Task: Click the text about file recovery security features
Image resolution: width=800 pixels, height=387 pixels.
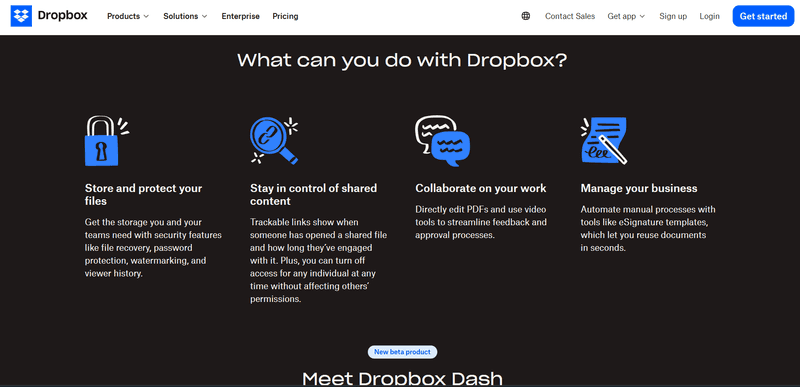Action: [x=153, y=248]
